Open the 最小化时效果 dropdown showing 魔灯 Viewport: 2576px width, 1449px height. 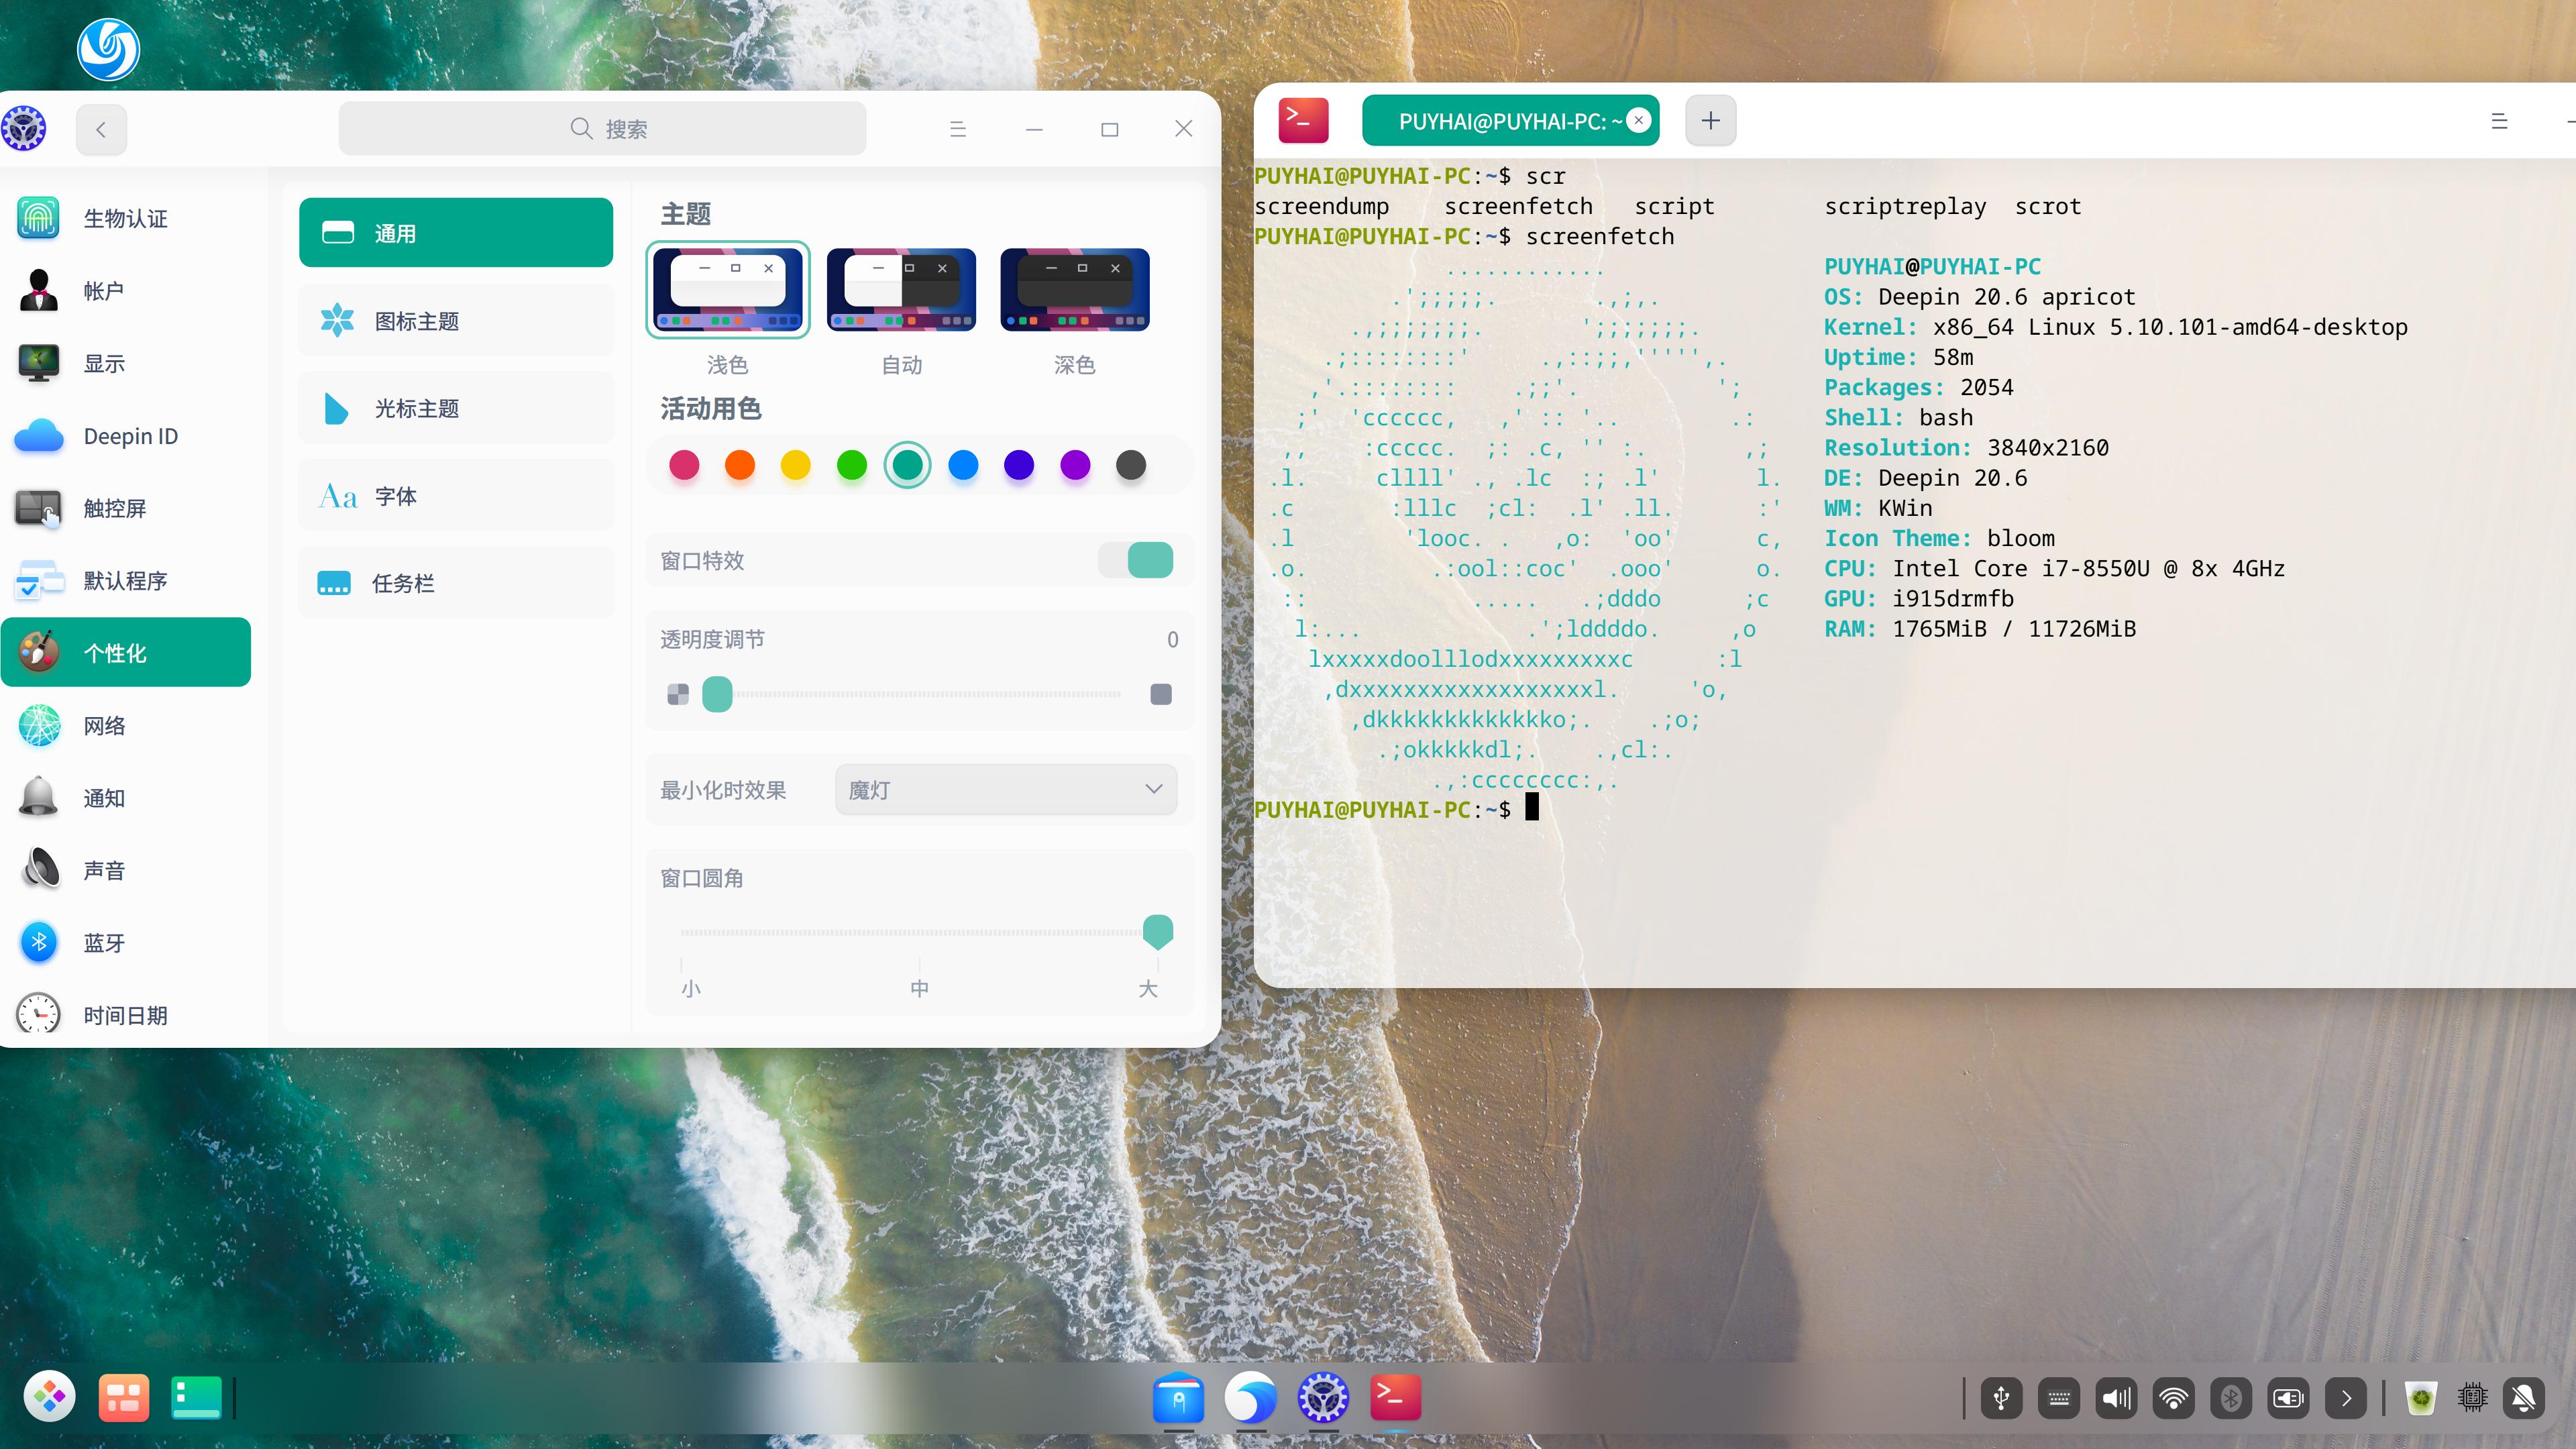pyautogui.click(x=1005, y=789)
